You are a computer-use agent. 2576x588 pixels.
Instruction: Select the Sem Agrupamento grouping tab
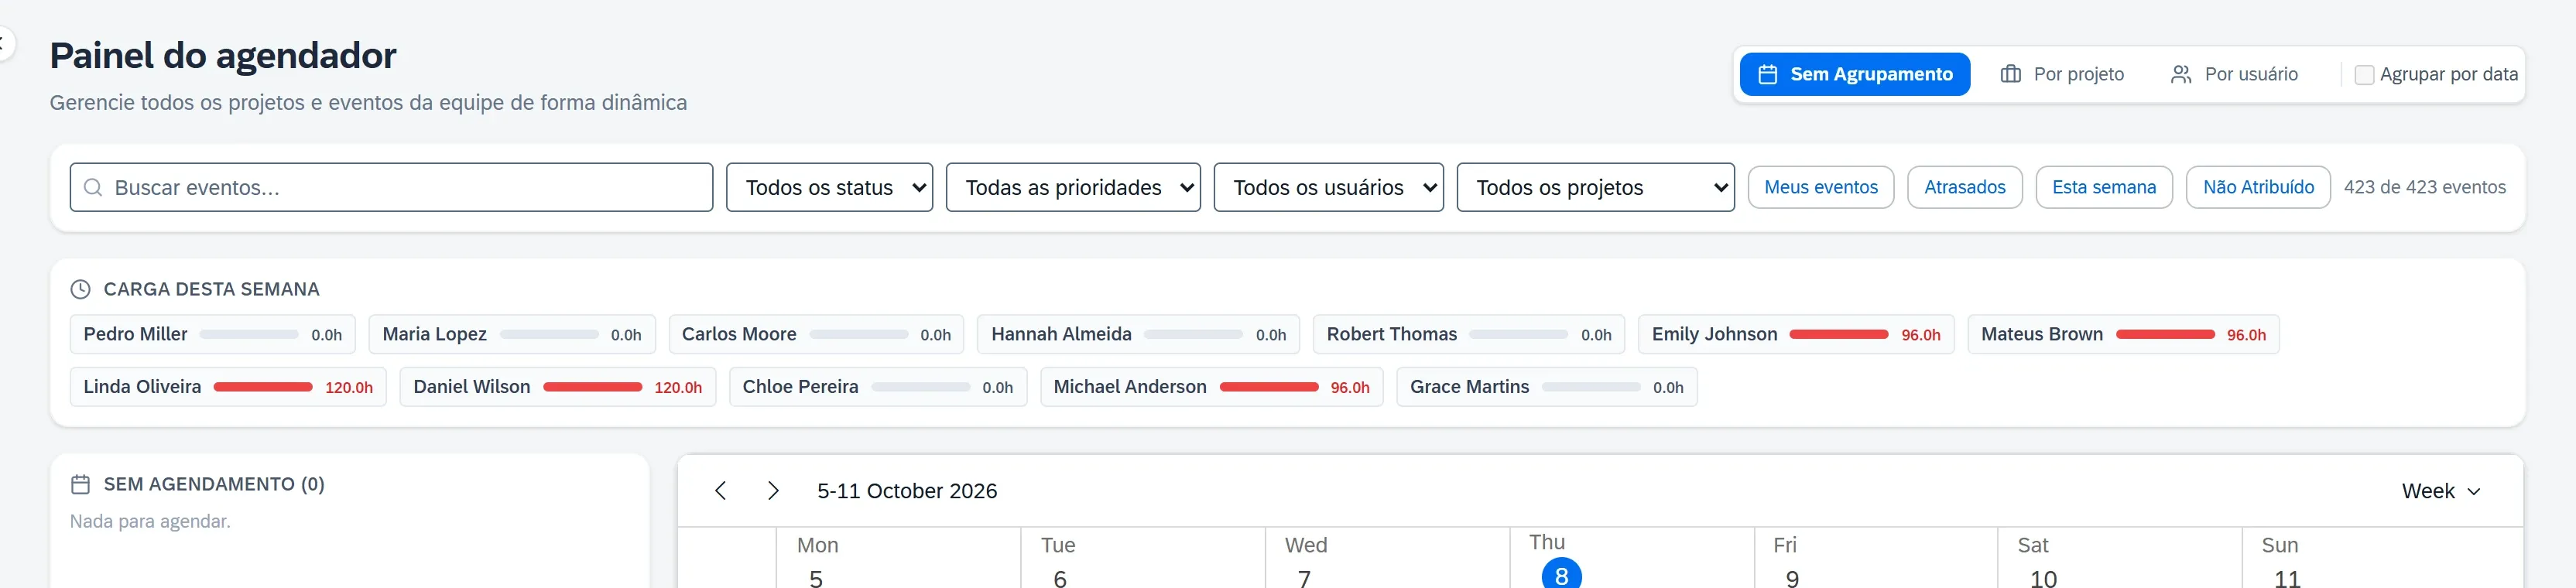tap(1855, 75)
